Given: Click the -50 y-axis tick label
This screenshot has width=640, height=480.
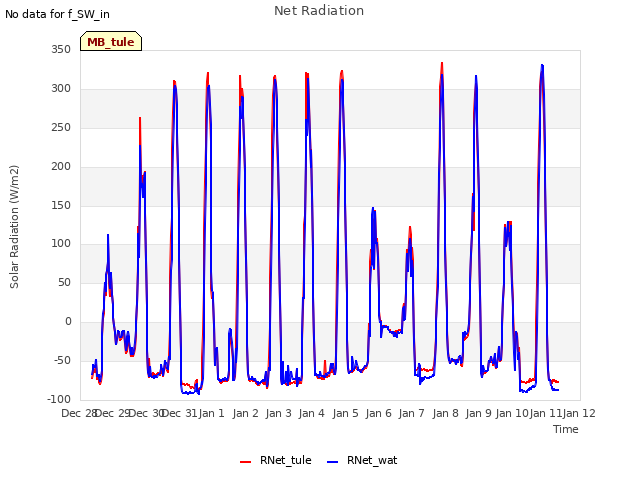Looking at the screenshot, I should click(62, 360).
